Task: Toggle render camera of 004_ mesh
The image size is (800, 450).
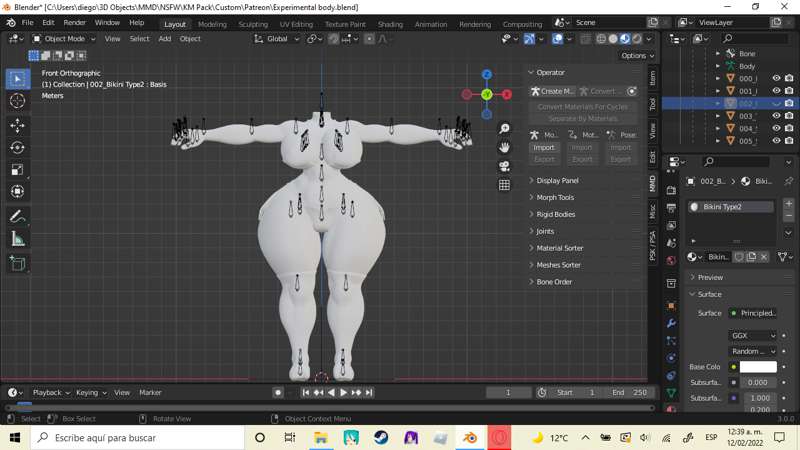Action: [x=789, y=129]
